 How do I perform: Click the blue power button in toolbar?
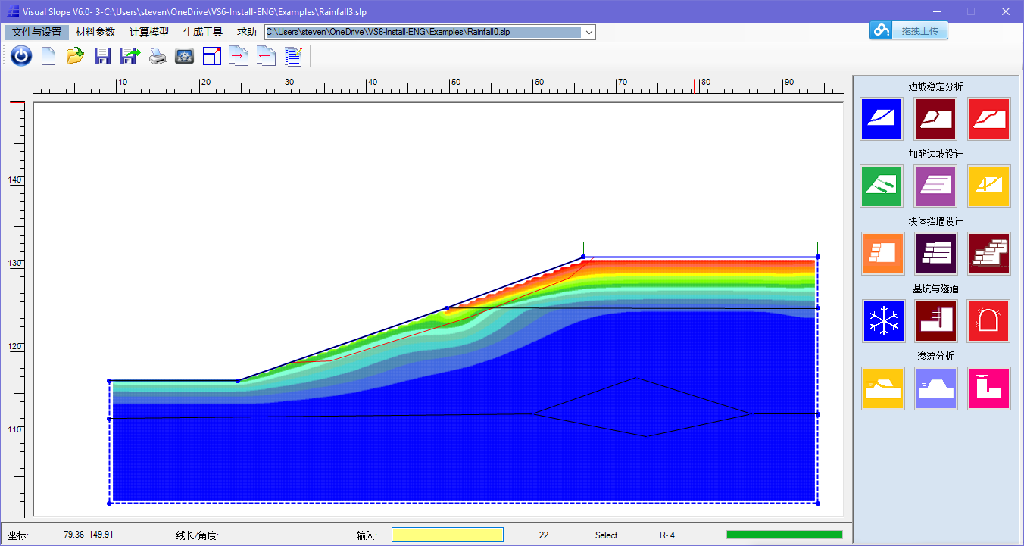pyautogui.click(x=21, y=56)
